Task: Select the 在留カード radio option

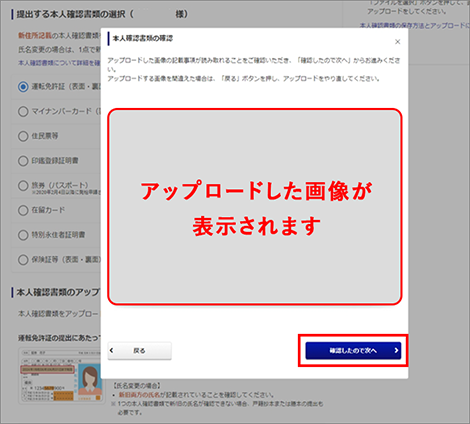Action: (x=23, y=210)
